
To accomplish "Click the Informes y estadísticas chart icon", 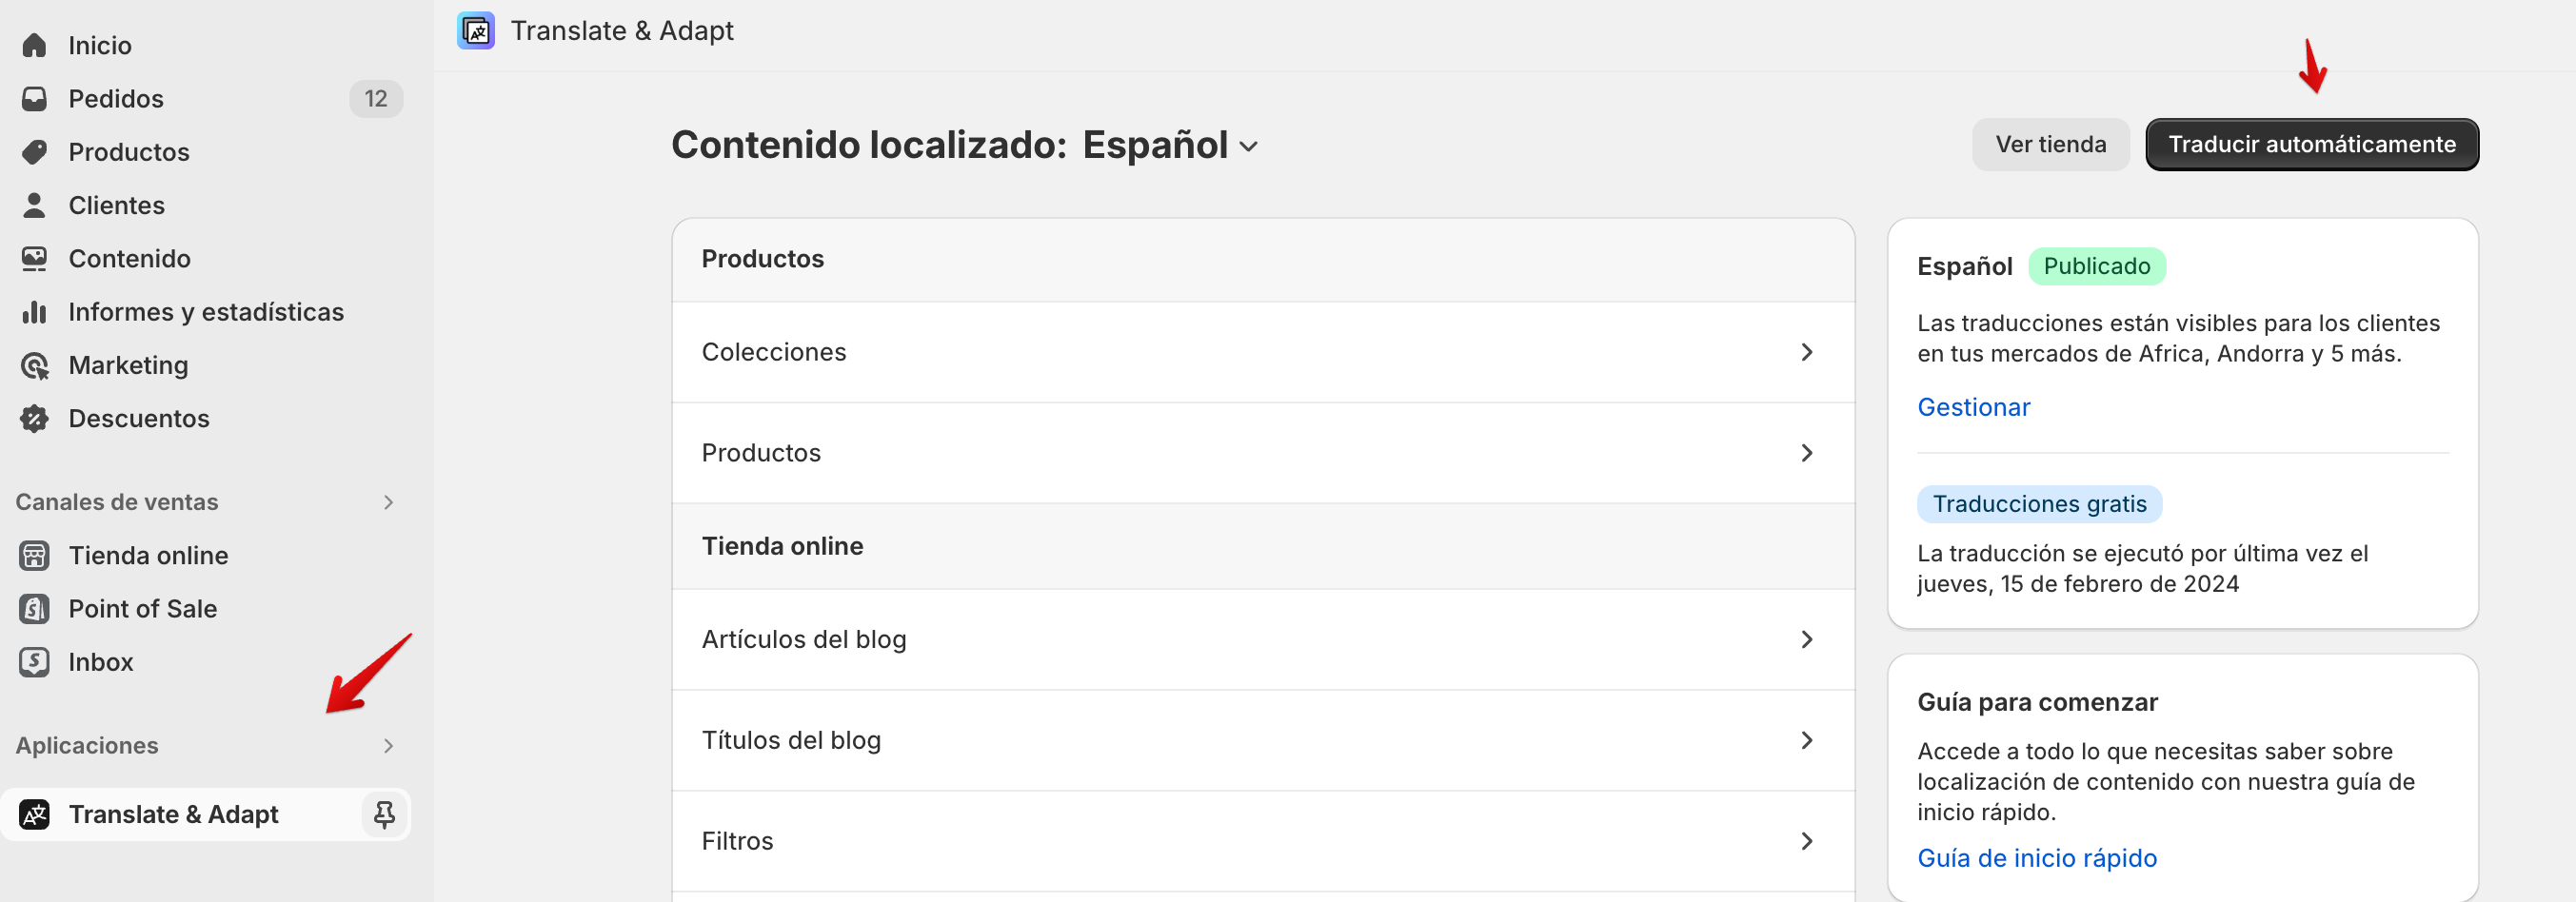I will pos(35,312).
